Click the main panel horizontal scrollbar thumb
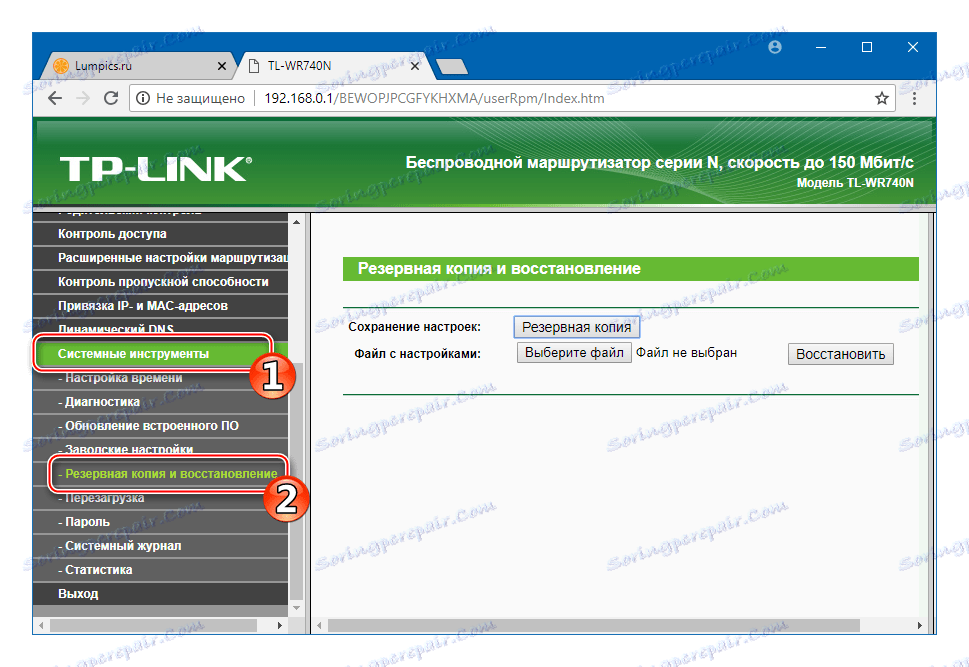 coord(594,626)
